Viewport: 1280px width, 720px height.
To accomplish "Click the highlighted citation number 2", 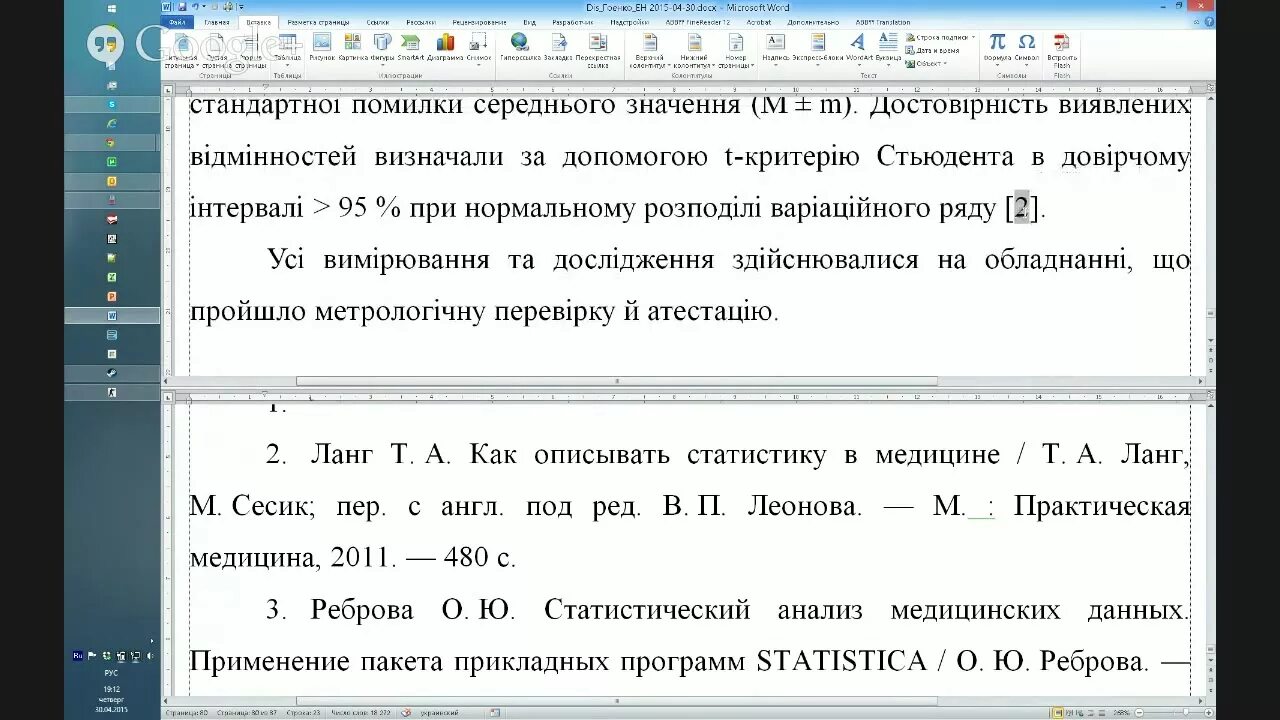I will click(x=1021, y=208).
